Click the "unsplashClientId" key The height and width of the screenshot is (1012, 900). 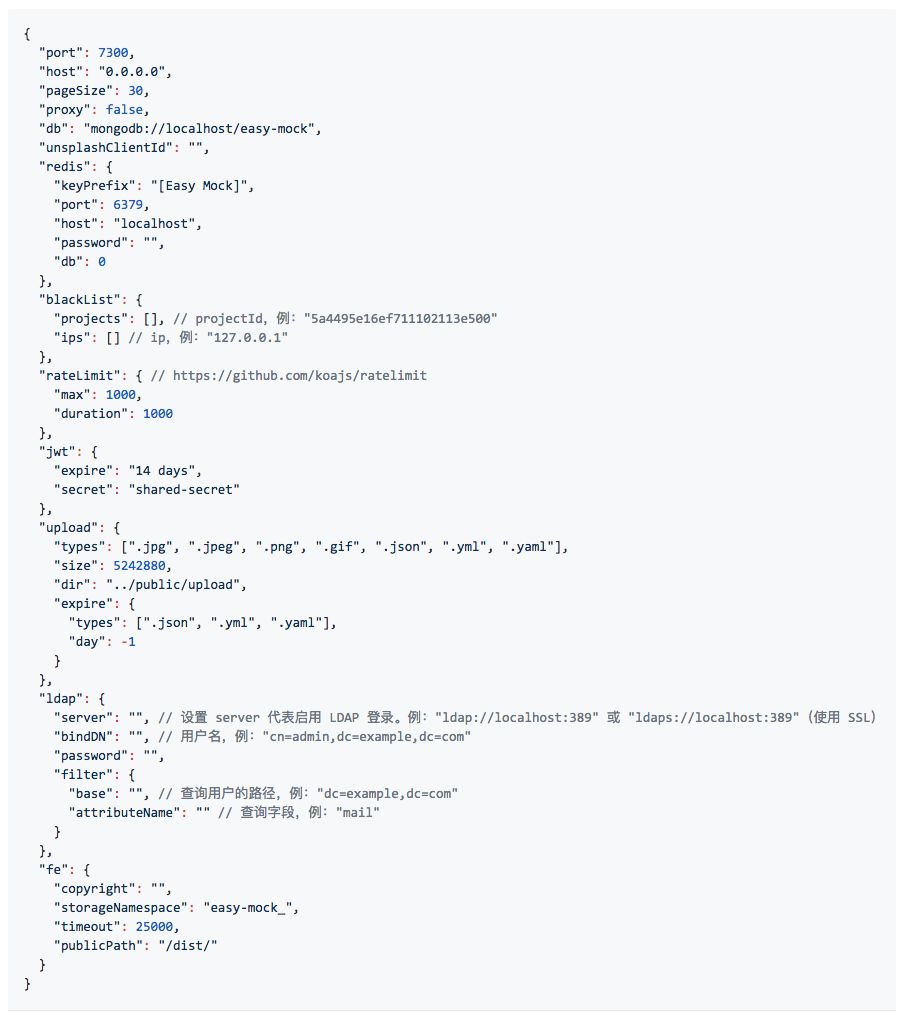(x=106, y=147)
